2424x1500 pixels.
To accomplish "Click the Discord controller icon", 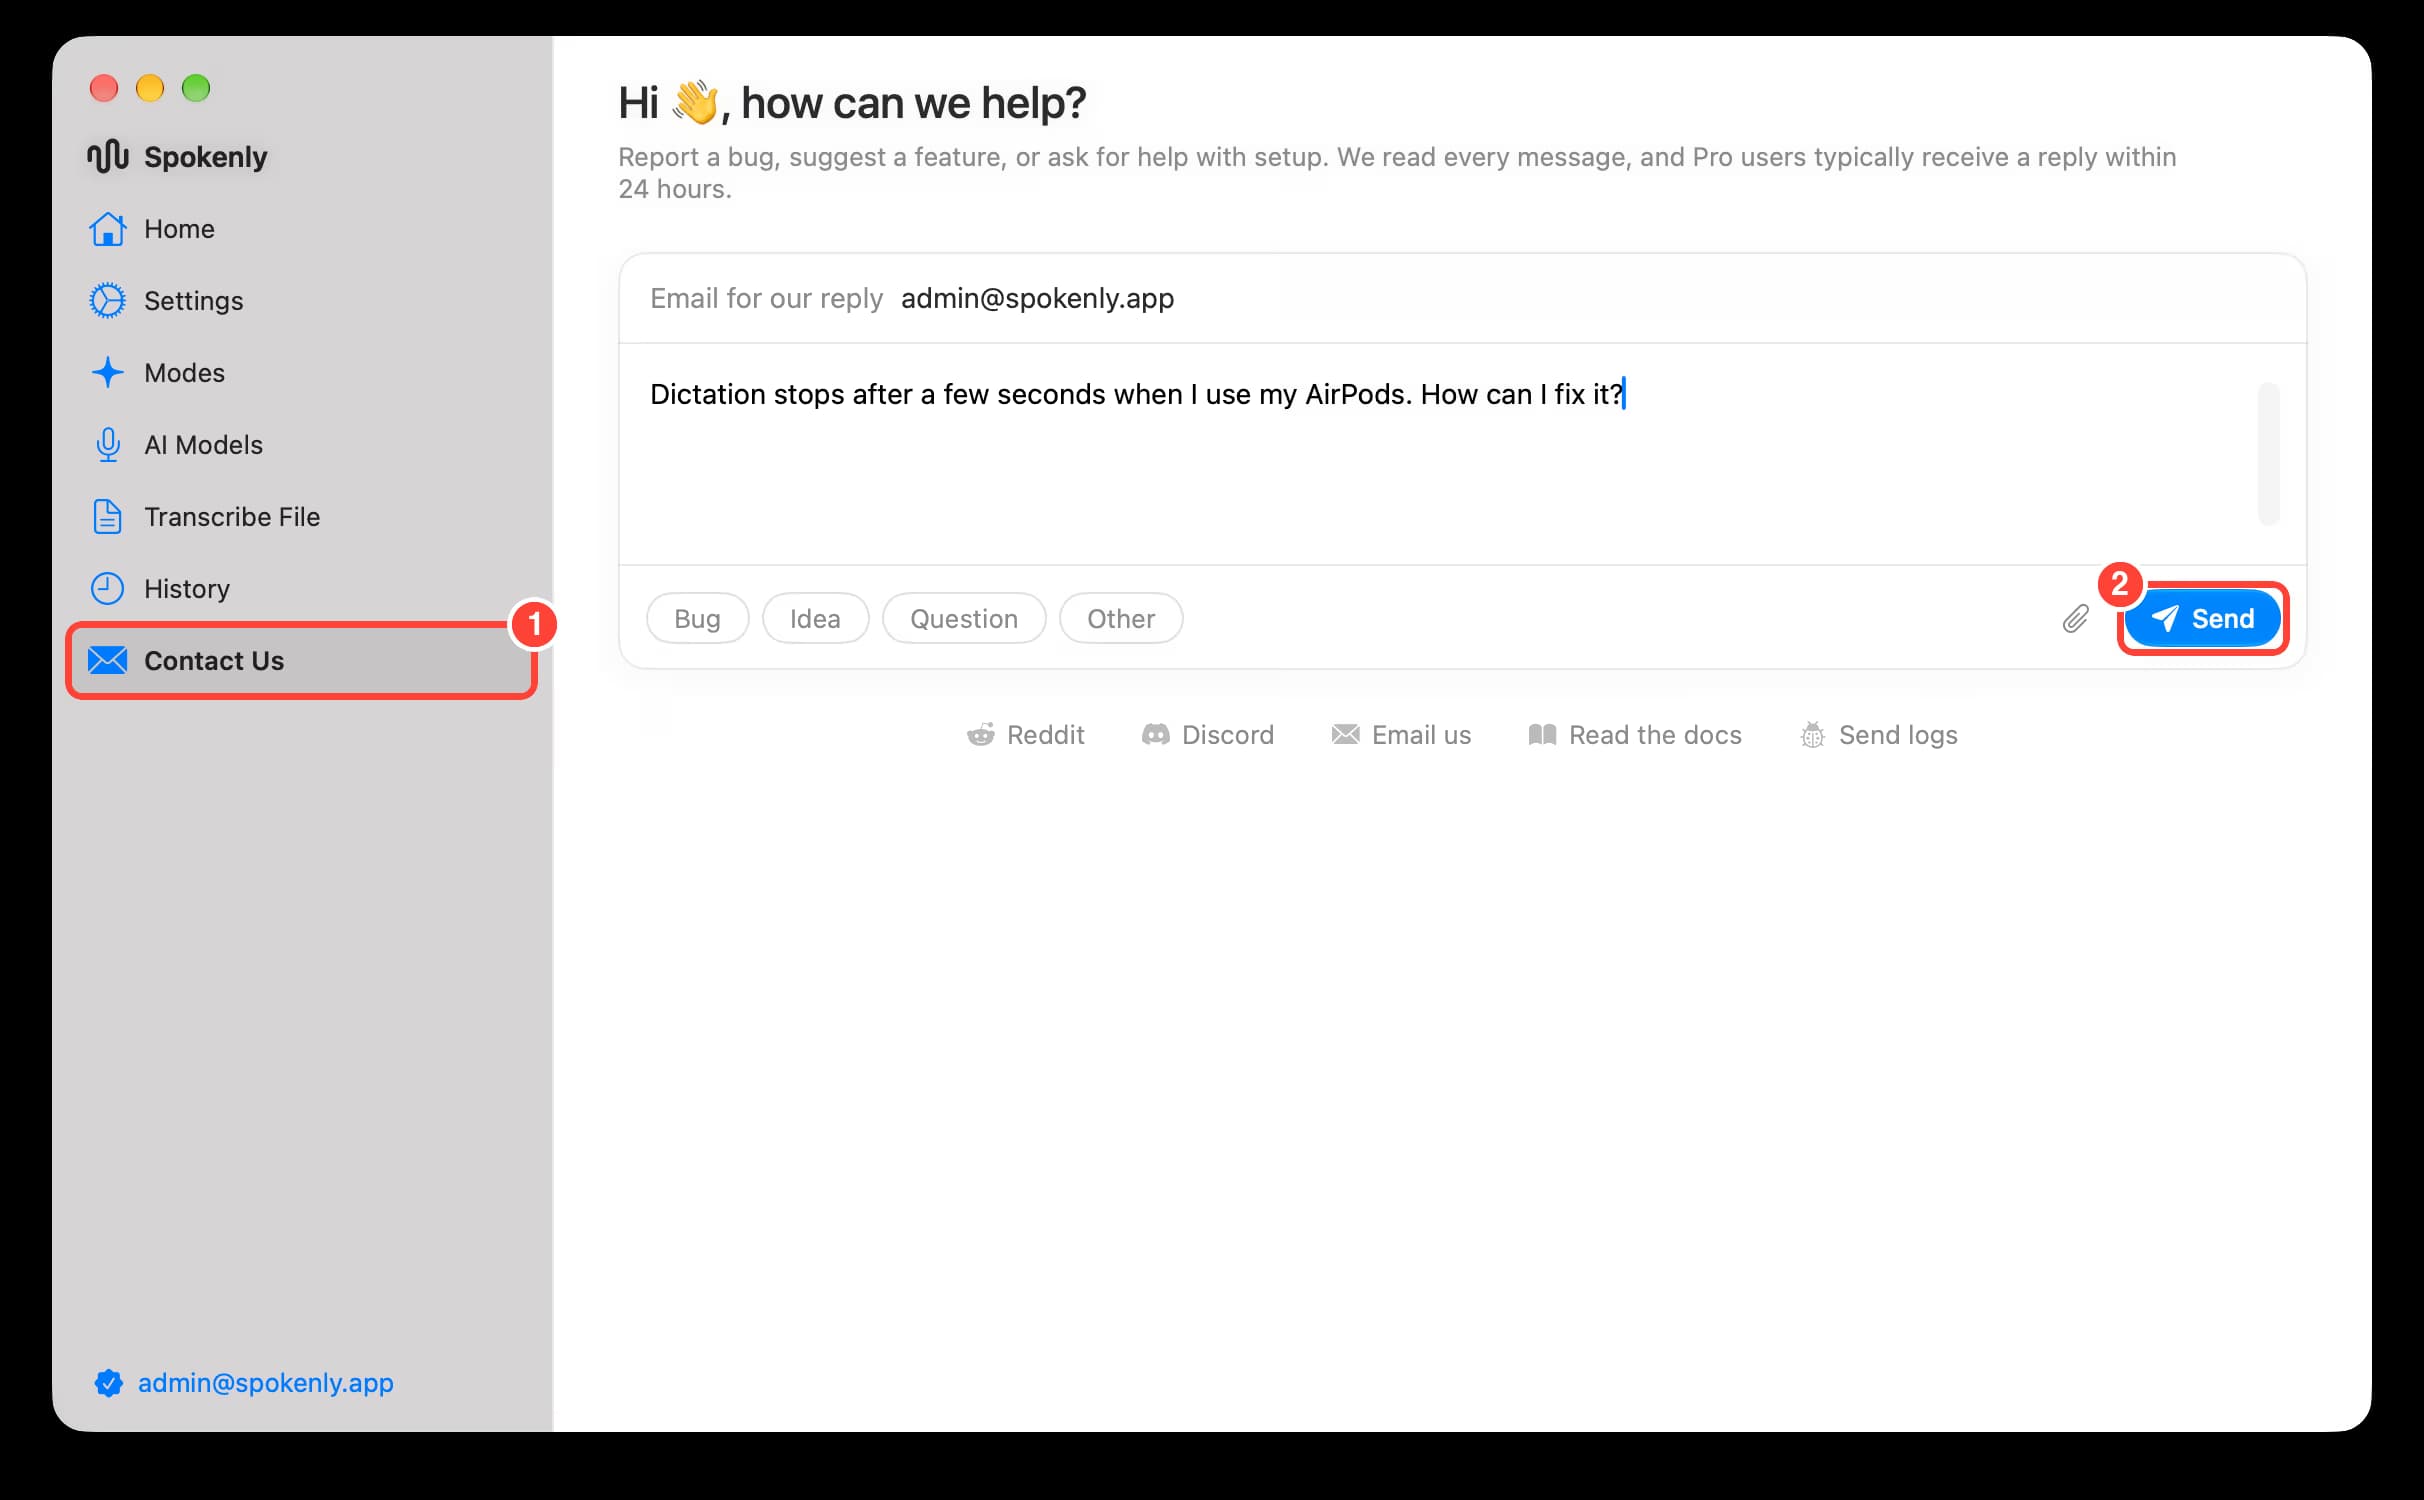I will (x=1156, y=735).
